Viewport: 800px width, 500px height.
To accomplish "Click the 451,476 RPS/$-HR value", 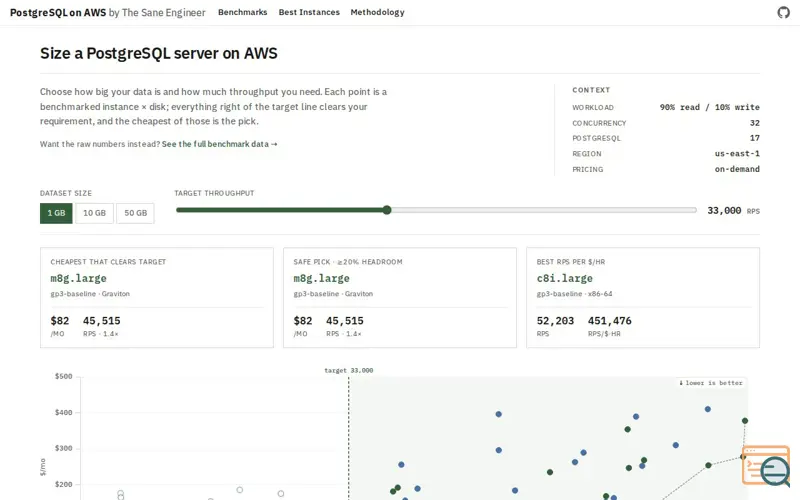I will click(610, 321).
